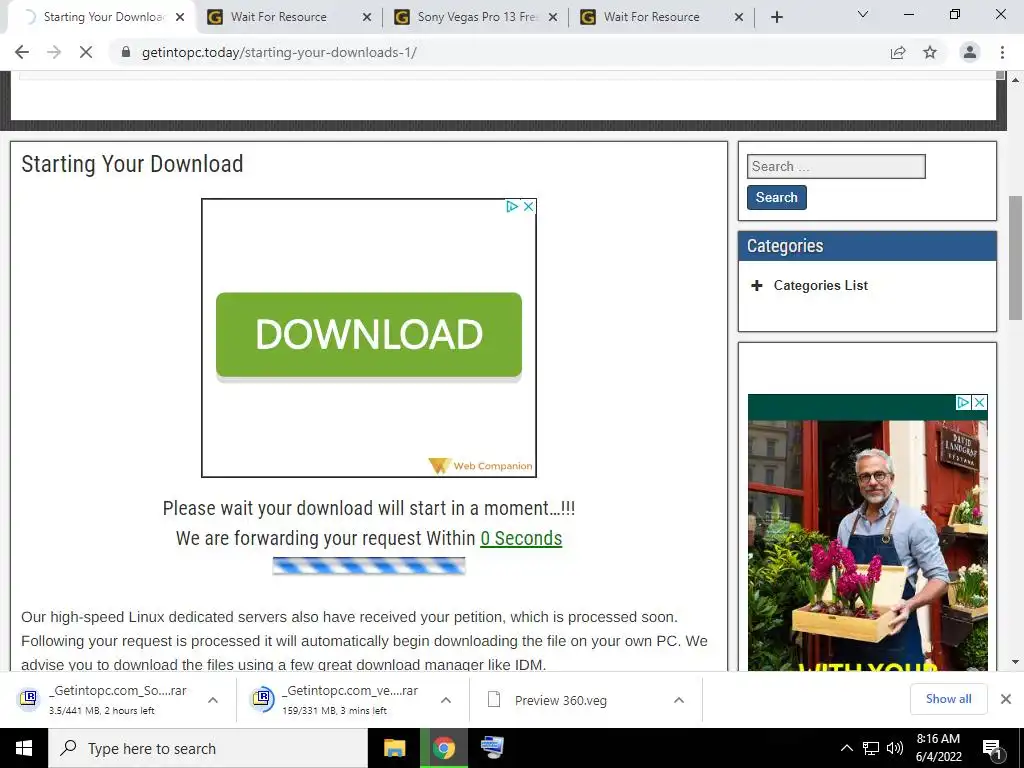Click the scrollbar up arrow
The image size is (1024, 768).
click(1016, 79)
